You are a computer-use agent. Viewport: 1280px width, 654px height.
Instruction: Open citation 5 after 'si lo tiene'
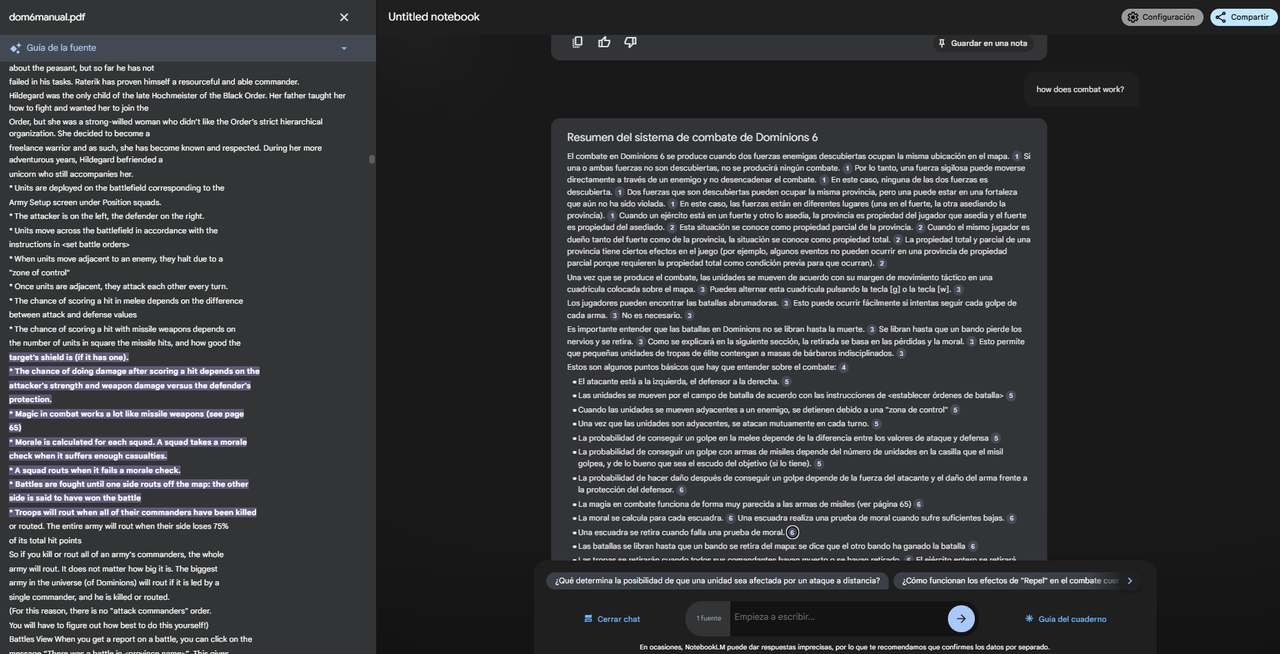818,464
